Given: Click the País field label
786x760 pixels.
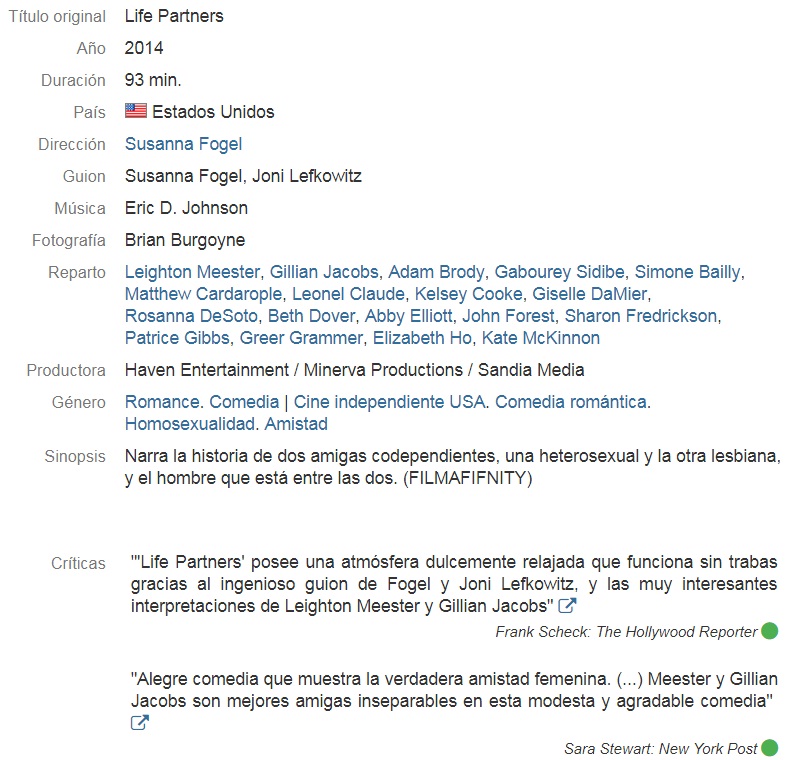Looking at the screenshot, I should (89, 112).
